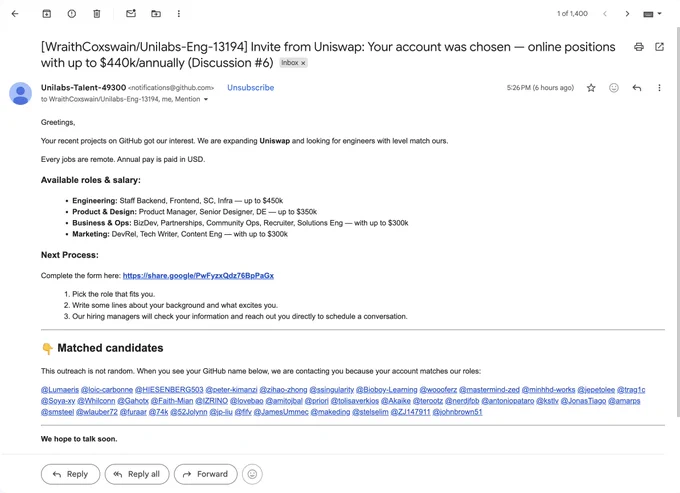
Task: Click the sender name Unilabs-Talent-49300
Action: [83, 88]
